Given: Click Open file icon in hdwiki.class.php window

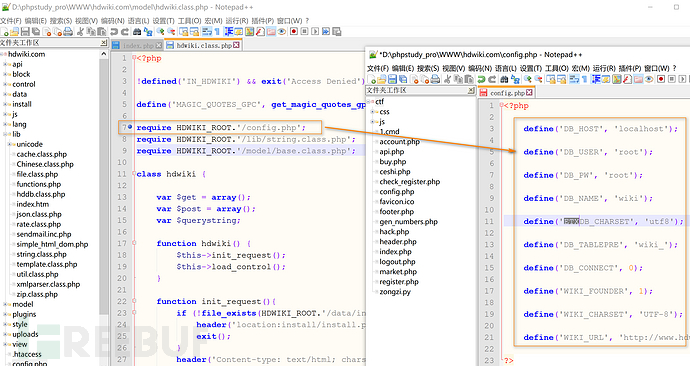Looking at the screenshot, I should coord(14,32).
